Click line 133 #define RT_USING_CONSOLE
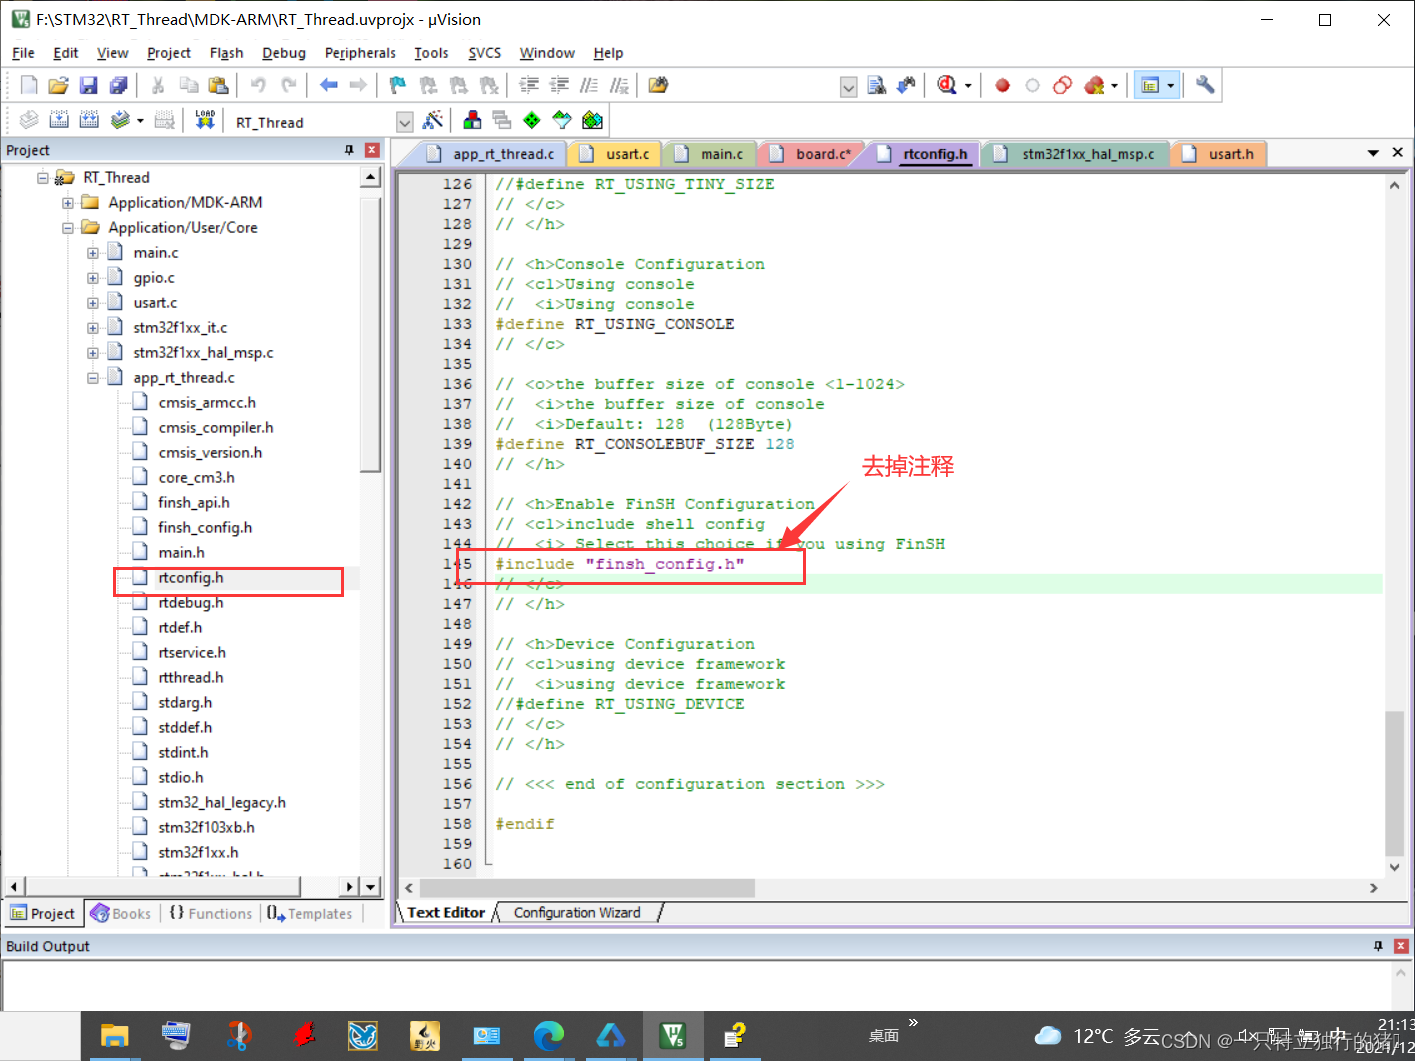Screen dimensions: 1415x1061 pos(615,324)
